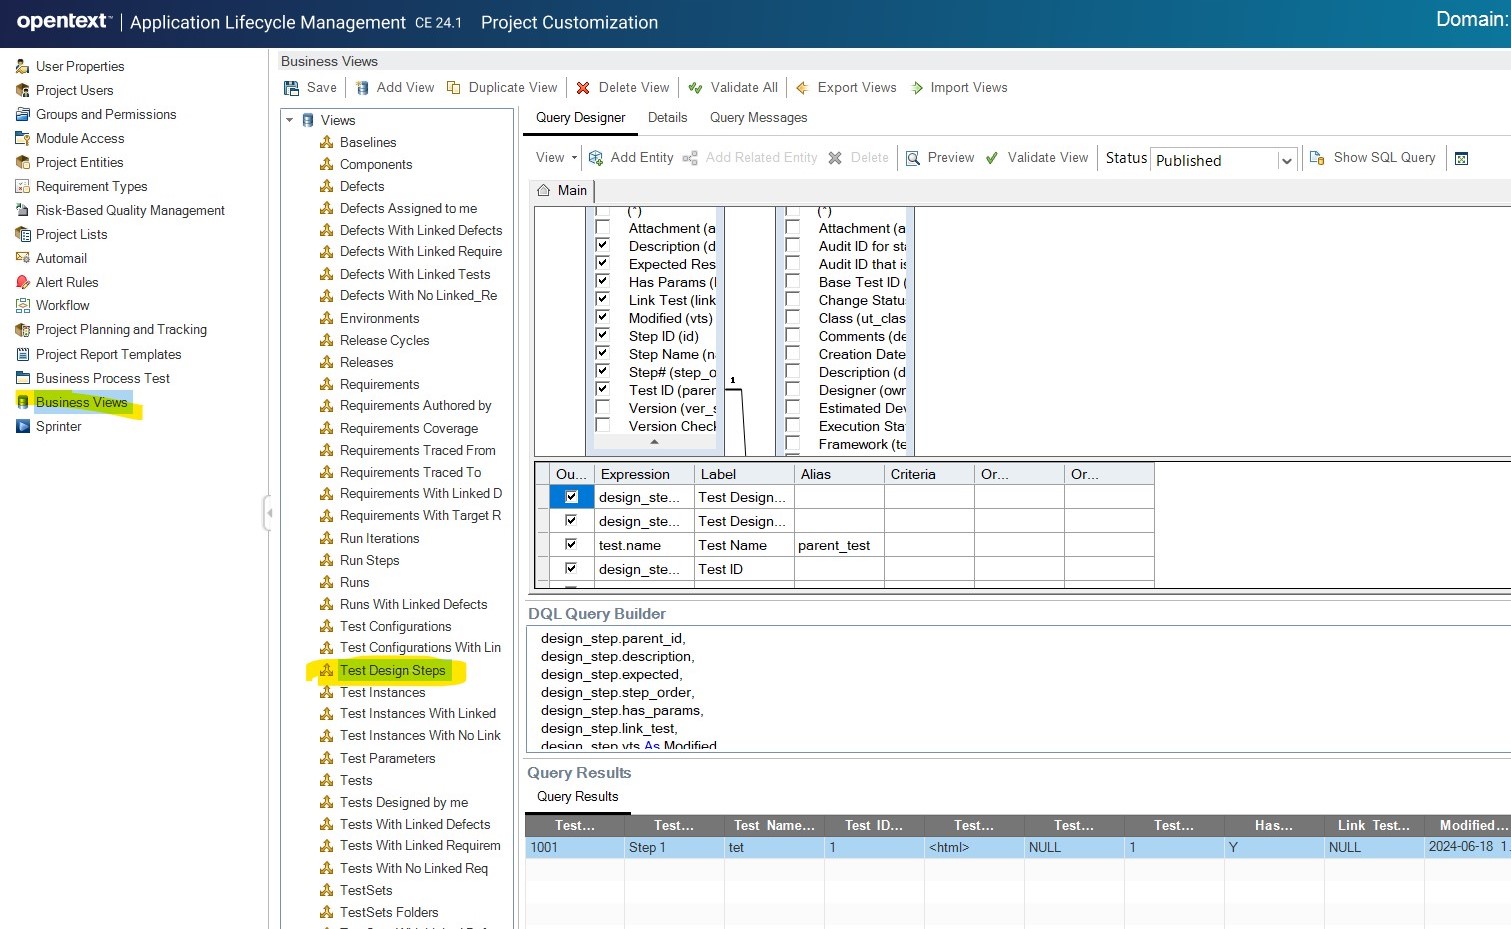Switch to the Details tab
Image resolution: width=1511 pixels, height=929 pixels.
point(667,118)
